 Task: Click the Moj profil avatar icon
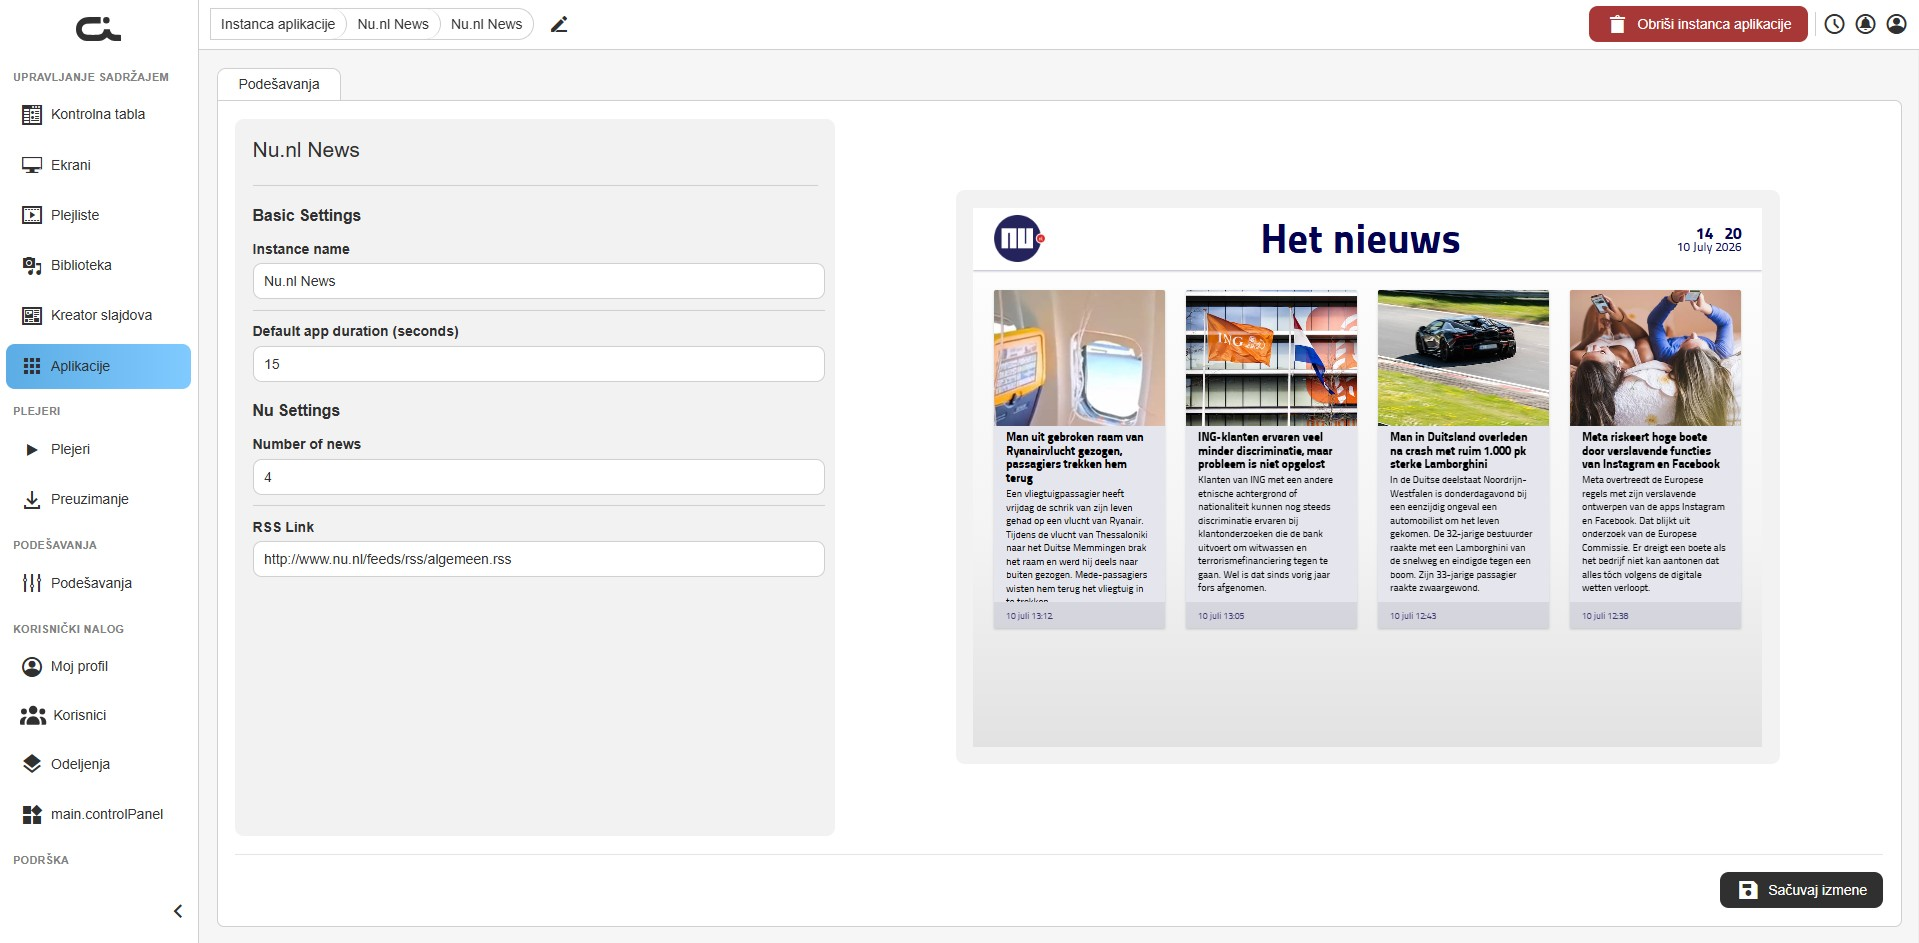(32, 666)
